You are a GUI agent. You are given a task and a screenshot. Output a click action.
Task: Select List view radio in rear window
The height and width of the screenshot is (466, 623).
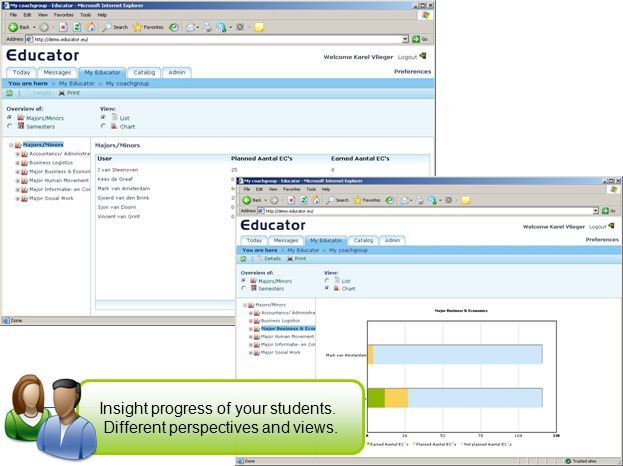[103, 118]
